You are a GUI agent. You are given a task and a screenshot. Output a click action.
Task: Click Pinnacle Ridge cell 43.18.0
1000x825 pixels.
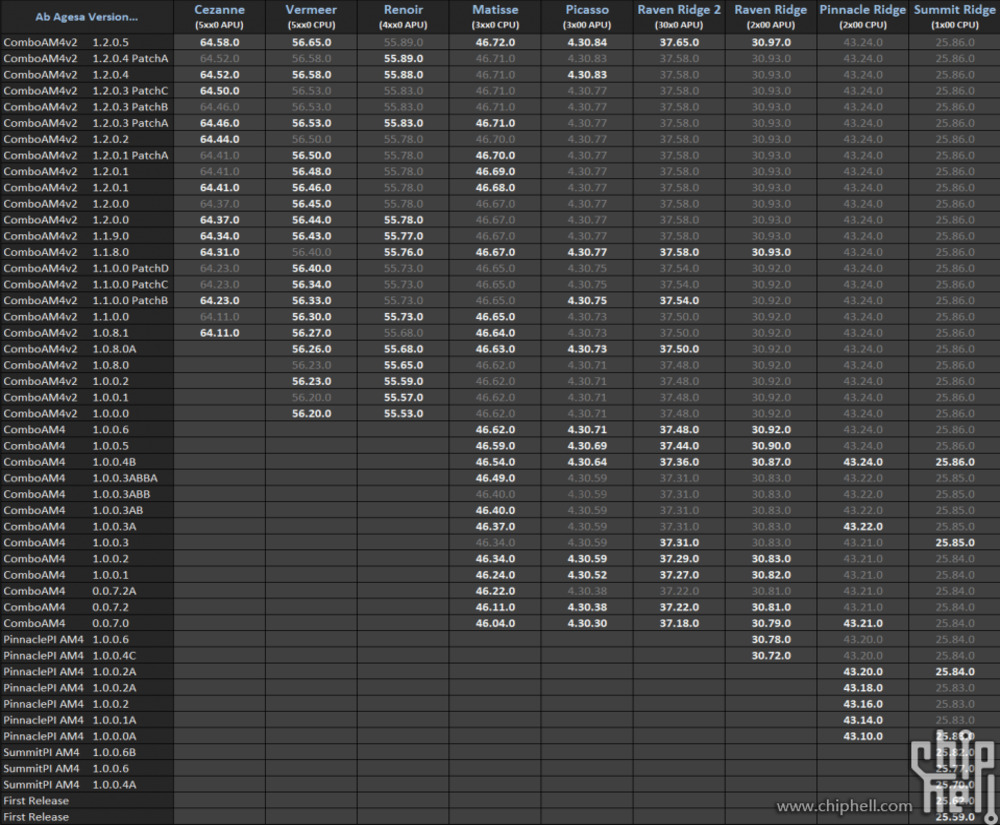(x=863, y=688)
